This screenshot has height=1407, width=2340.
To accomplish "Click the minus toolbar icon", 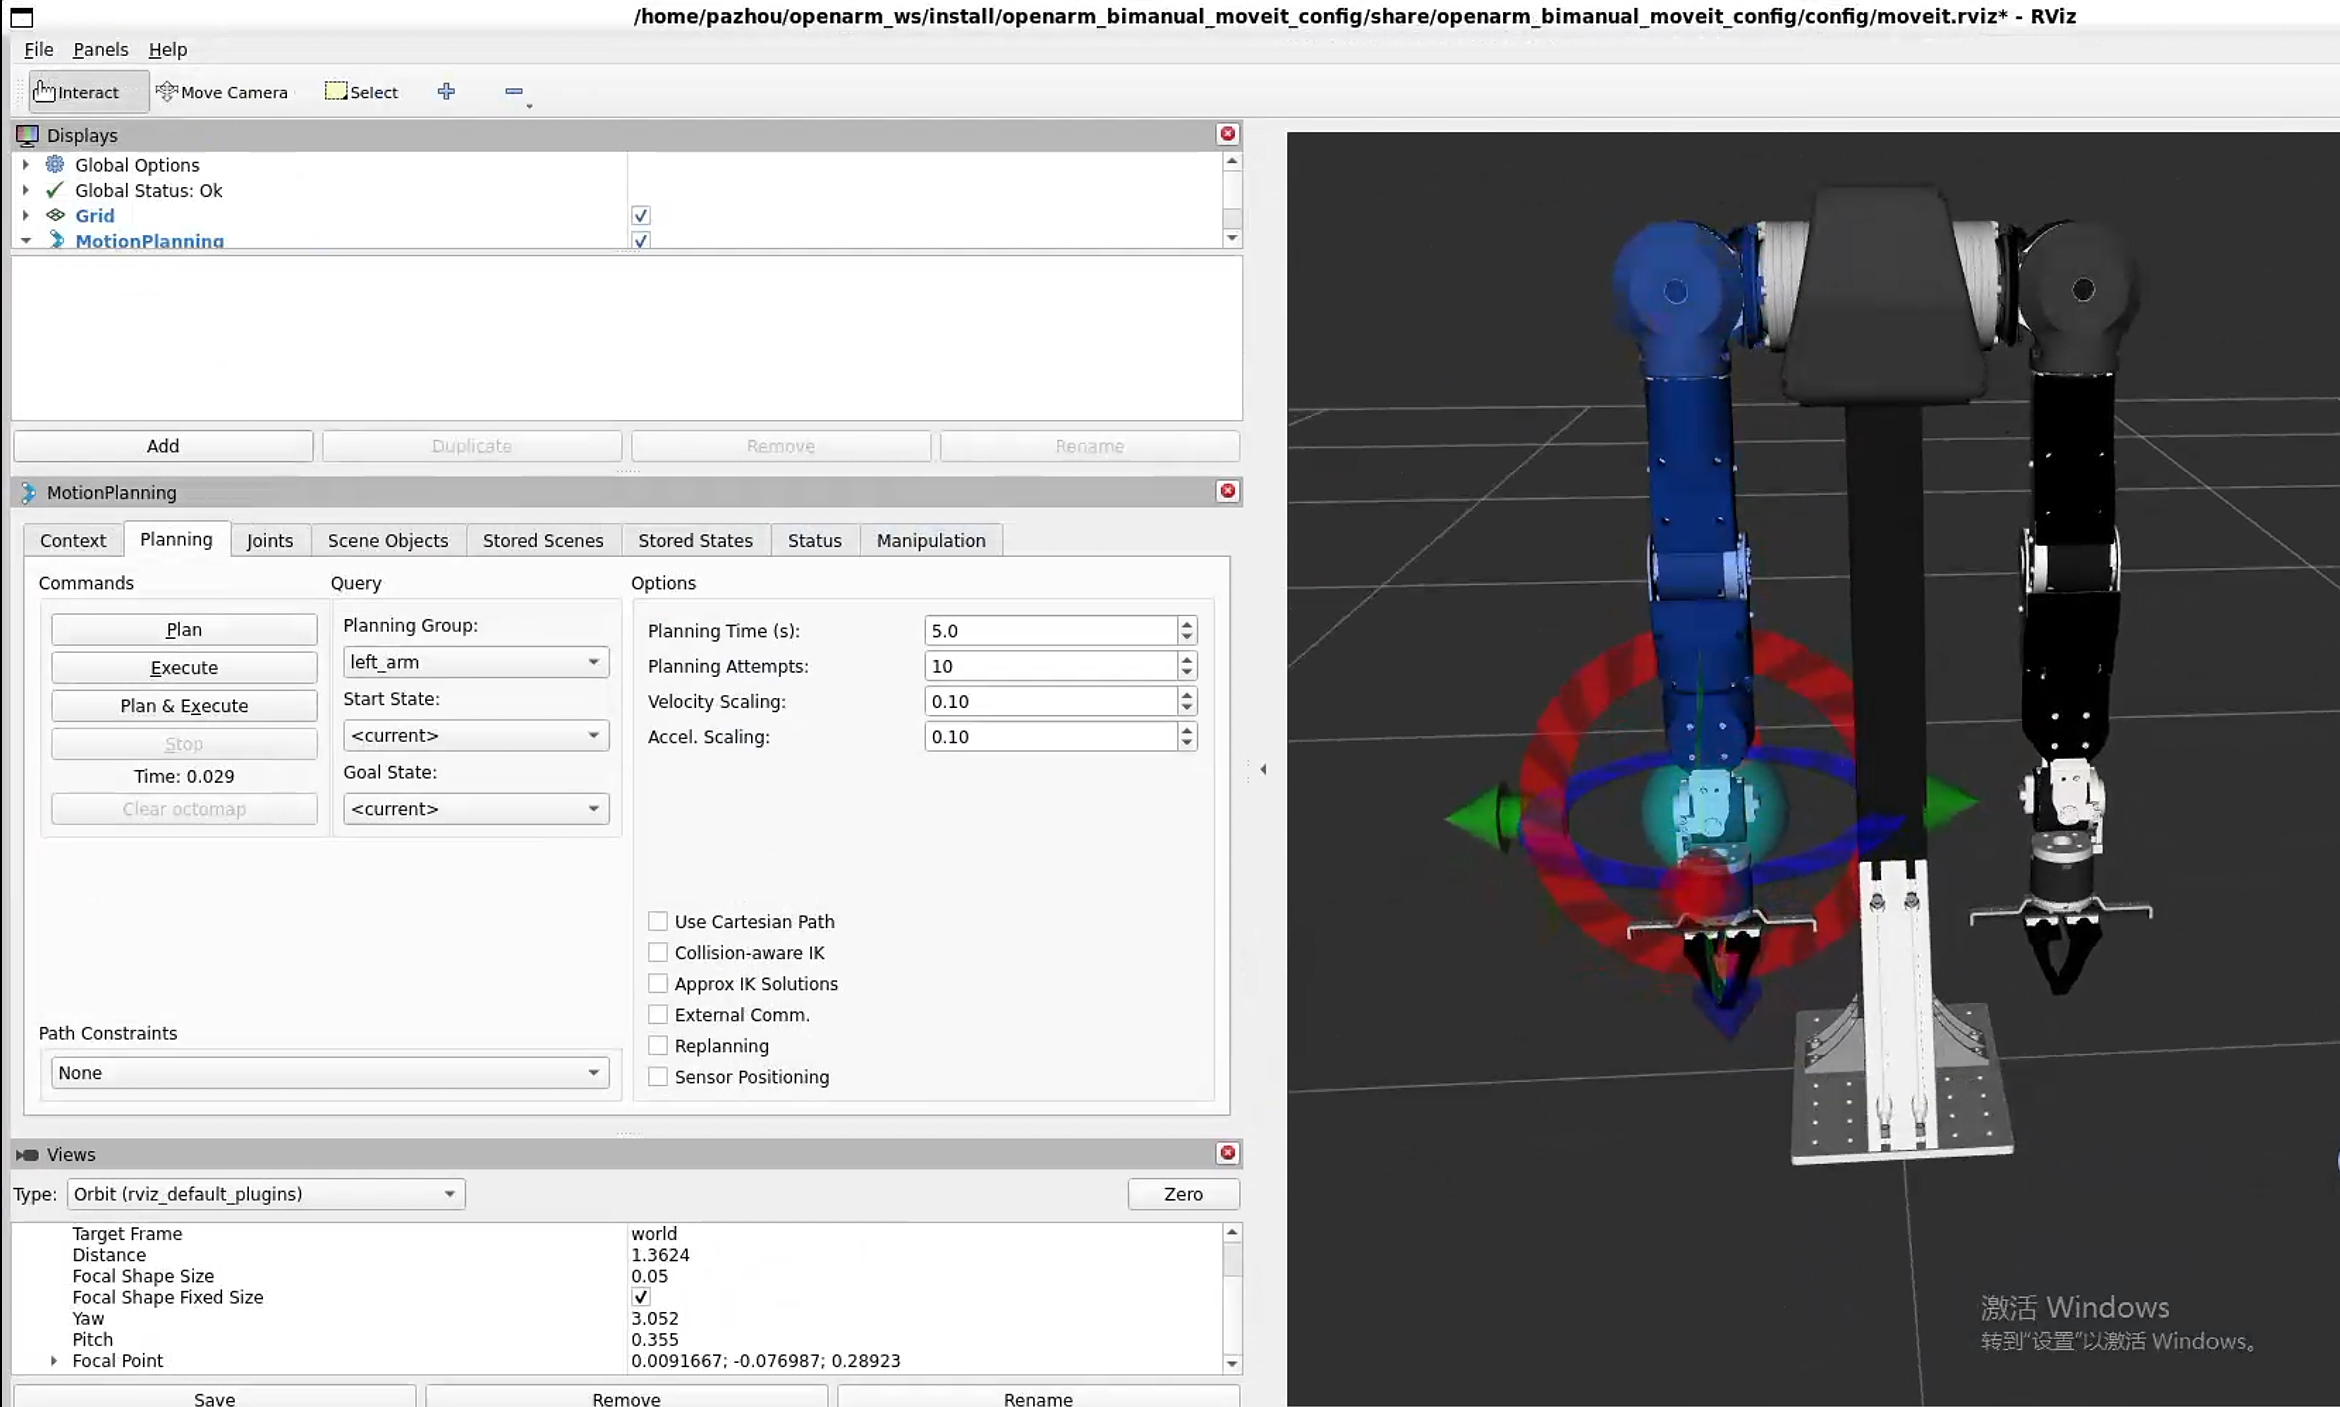I will [514, 92].
